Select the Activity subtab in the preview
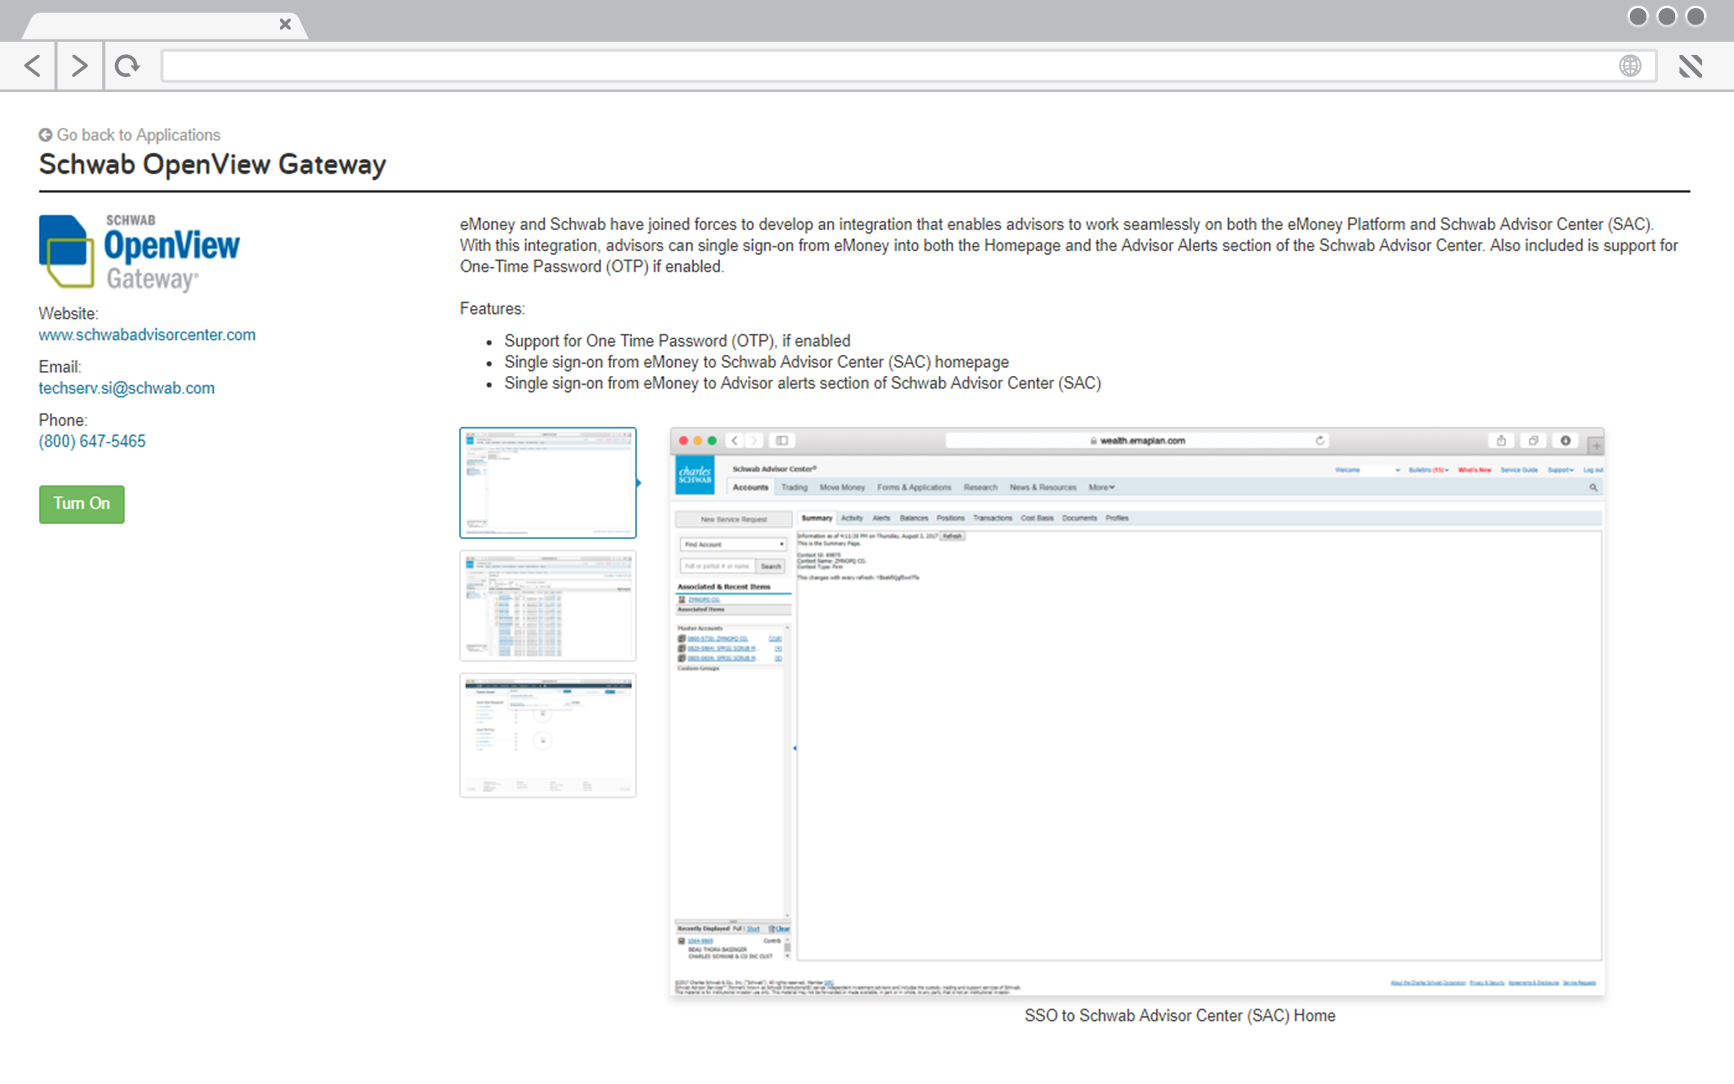The image size is (1734, 1084). (852, 518)
